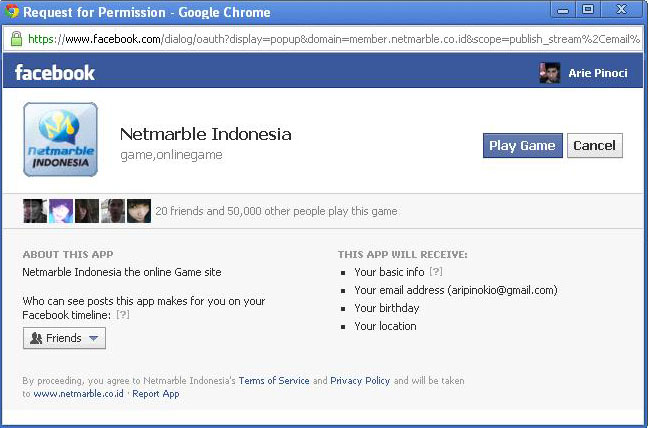The width and height of the screenshot is (648, 428).
Task: Click the third friend avatar thumbnail
Action: coord(87,211)
